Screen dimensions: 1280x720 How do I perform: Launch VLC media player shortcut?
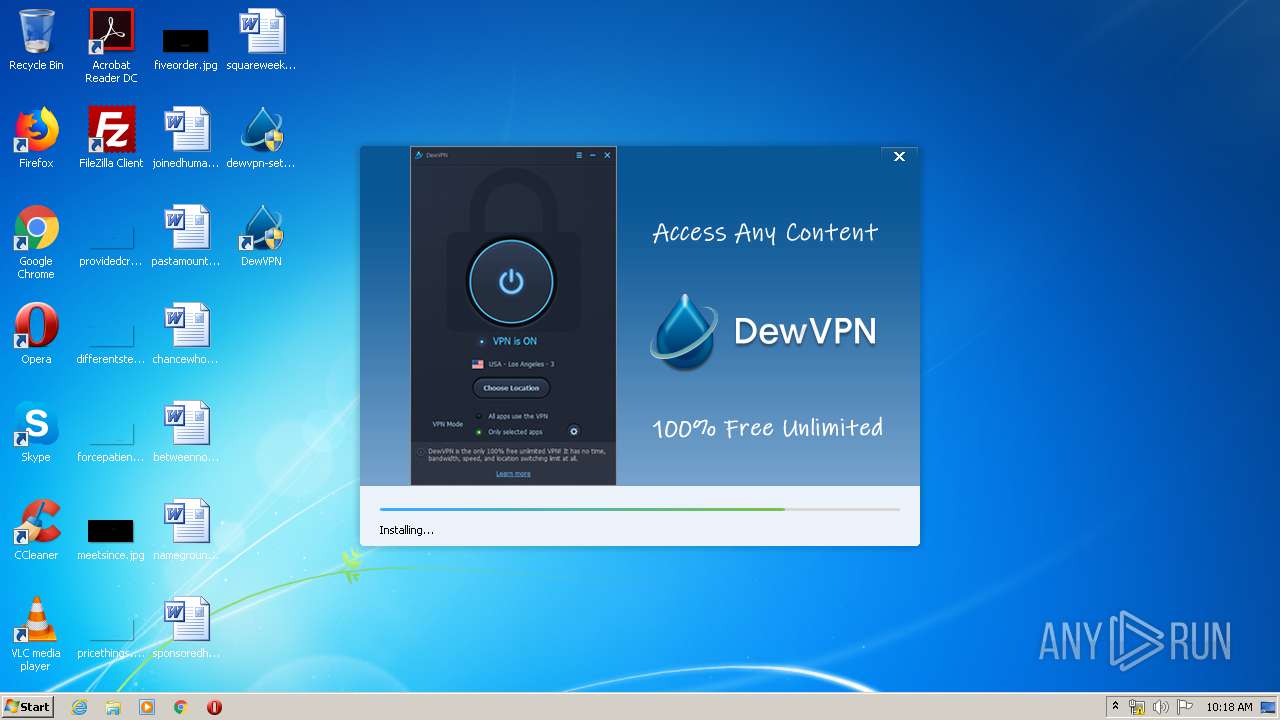[36, 634]
